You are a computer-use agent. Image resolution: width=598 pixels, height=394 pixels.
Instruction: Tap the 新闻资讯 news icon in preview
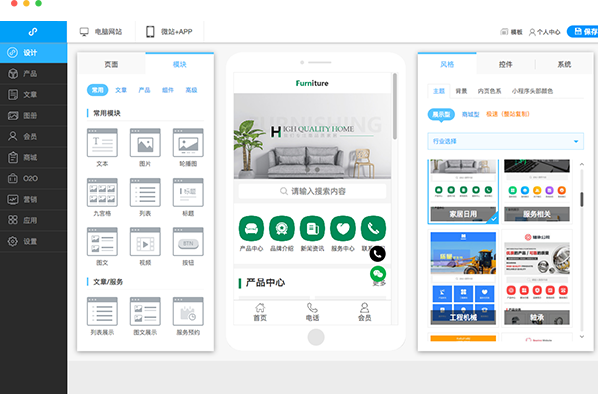coord(312,228)
